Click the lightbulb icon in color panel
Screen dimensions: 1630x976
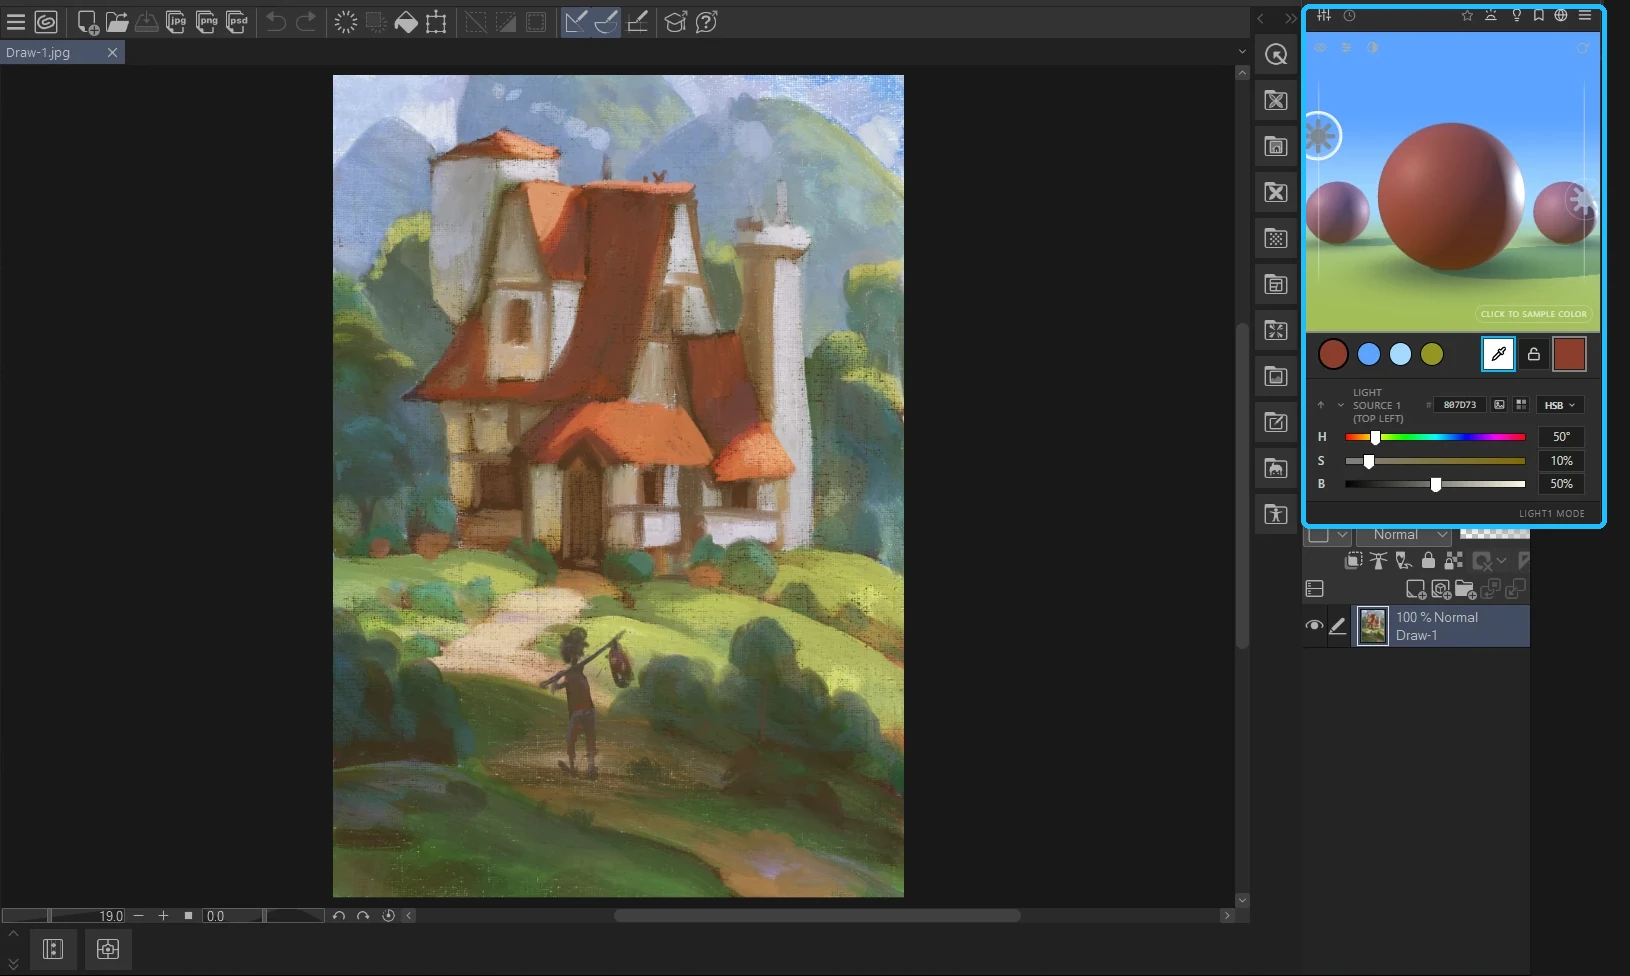(1516, 15)
